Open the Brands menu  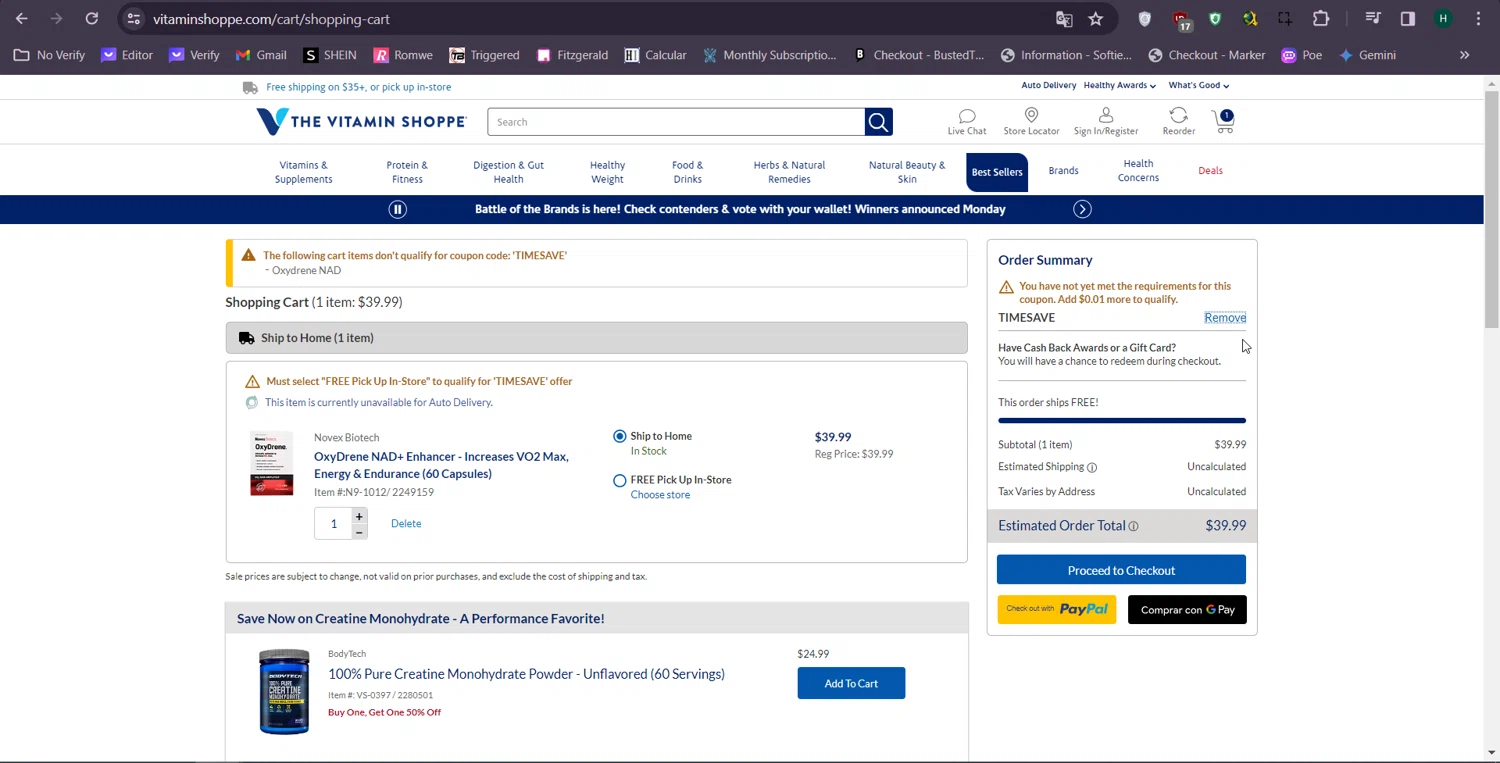tap(1063, 171)
